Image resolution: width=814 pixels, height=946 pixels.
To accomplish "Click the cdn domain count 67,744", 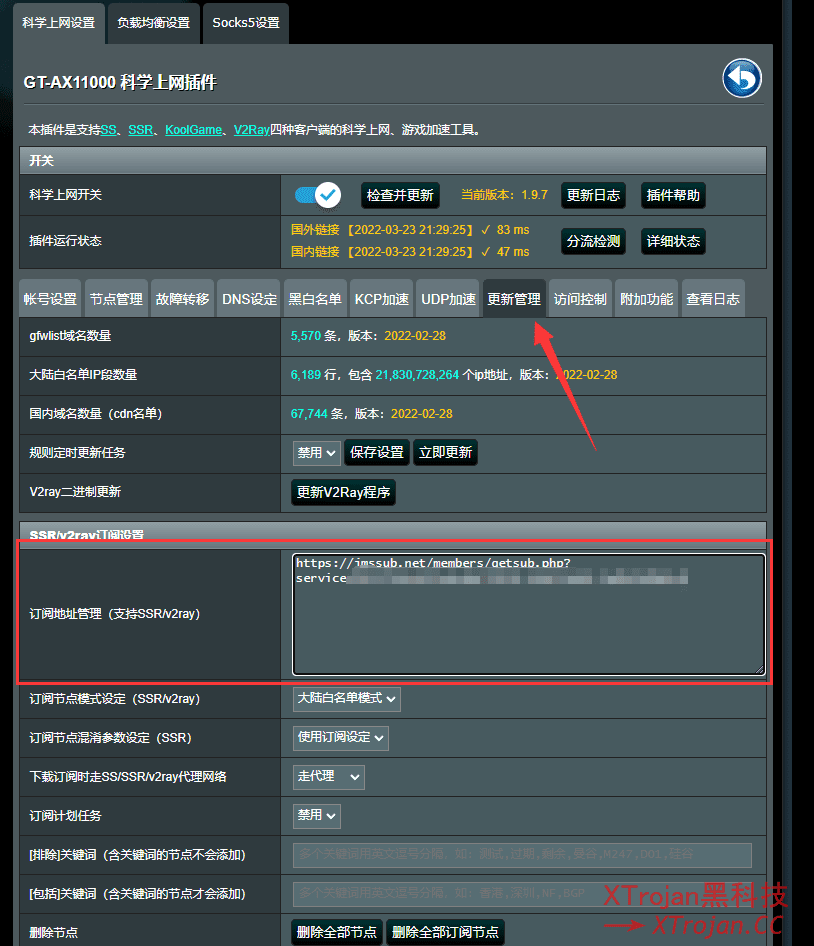I will pyautogui.click(x=309, y=414).
